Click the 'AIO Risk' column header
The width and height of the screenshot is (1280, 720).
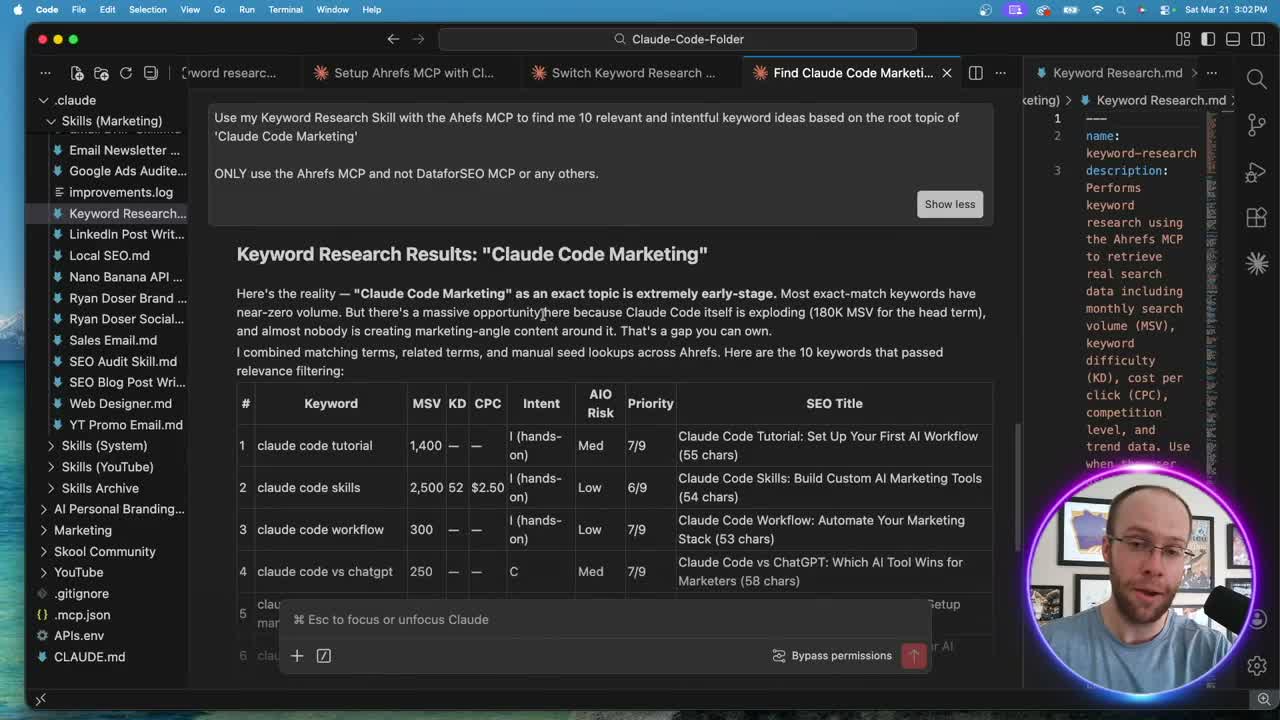600,403
